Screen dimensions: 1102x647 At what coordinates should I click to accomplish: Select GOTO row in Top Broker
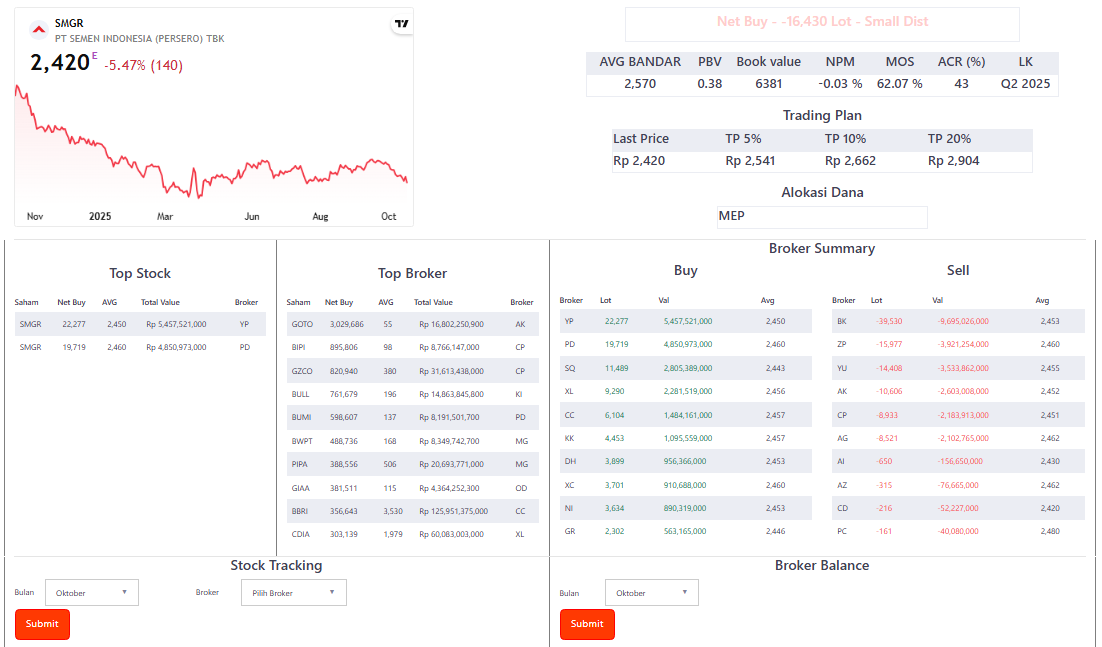(x=413, y=325)
